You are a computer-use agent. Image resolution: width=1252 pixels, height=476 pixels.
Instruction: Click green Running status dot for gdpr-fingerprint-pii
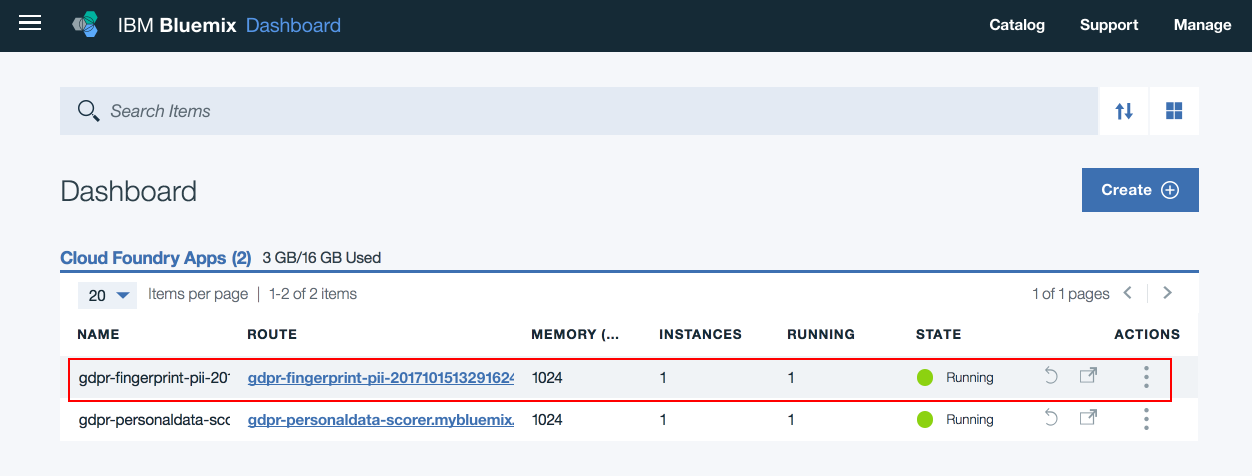[924, 378]
